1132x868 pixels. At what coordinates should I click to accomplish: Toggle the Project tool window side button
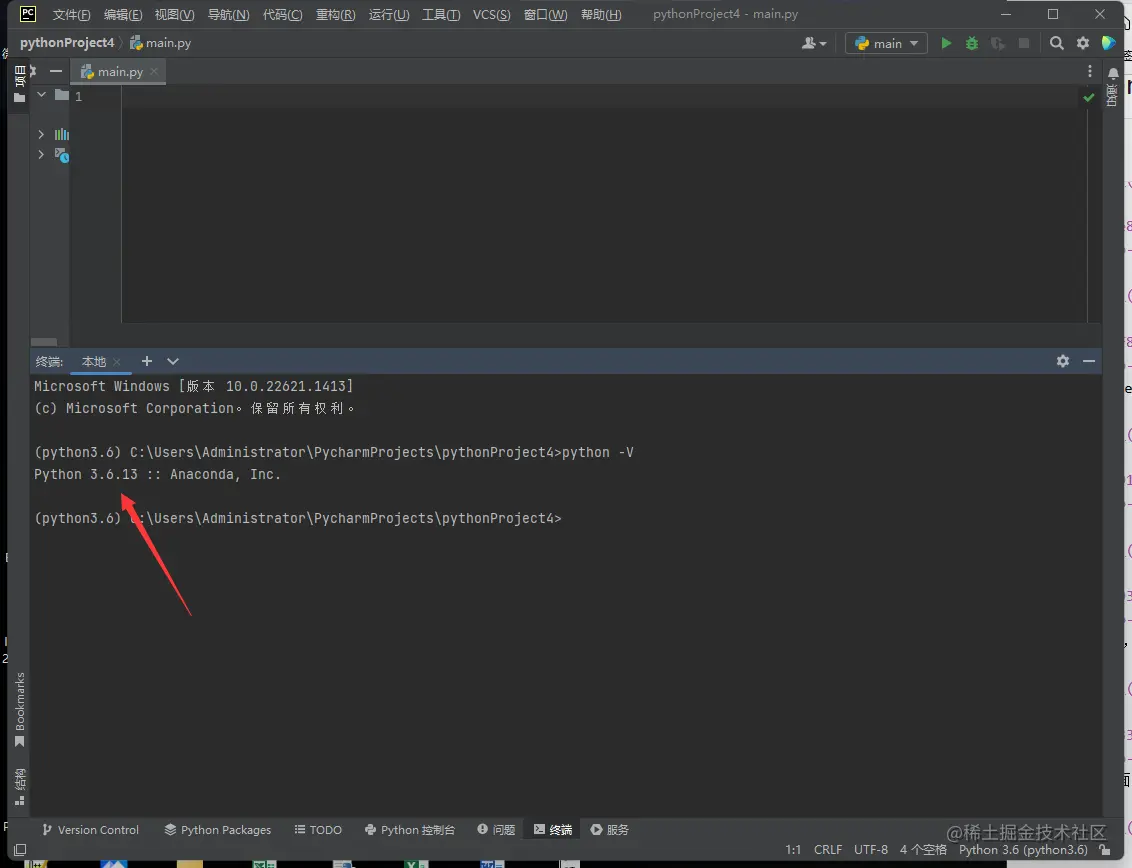click(x=19, y=84)
